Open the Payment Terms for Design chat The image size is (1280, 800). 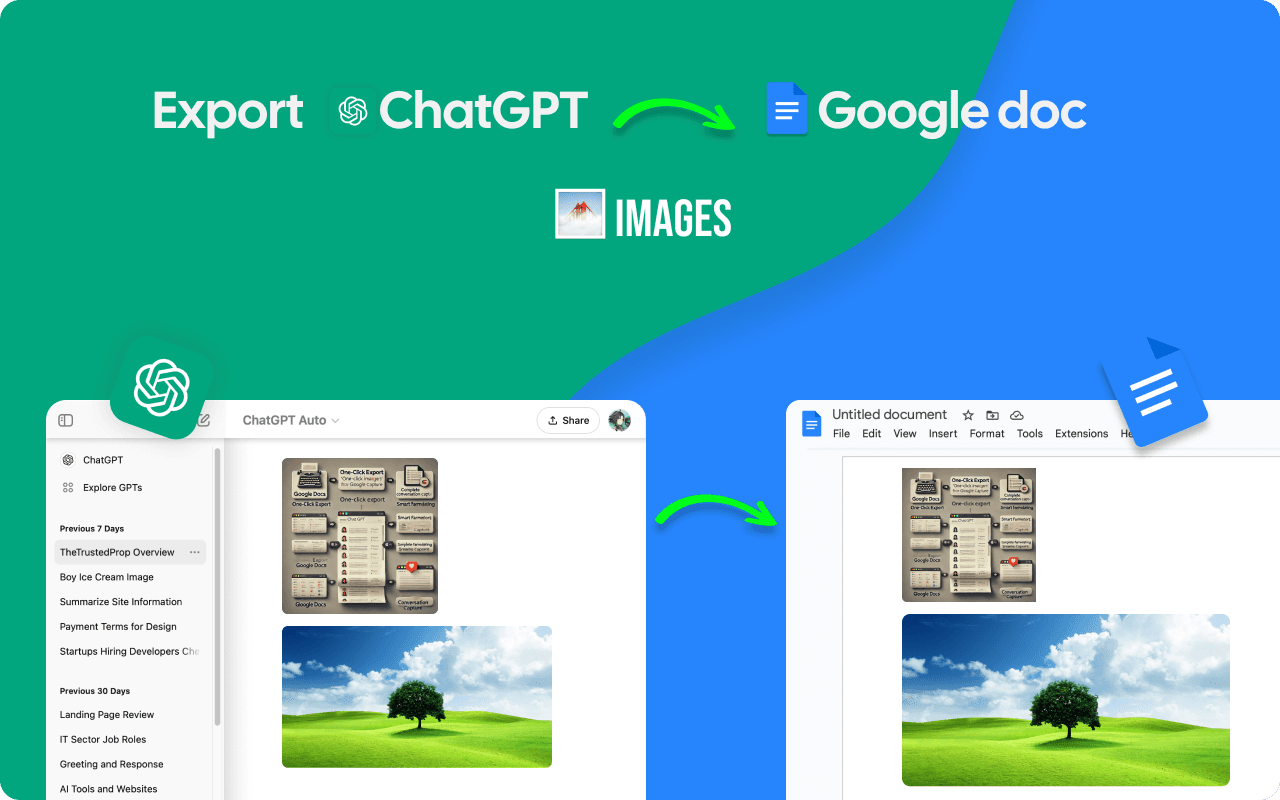(118, 627)
